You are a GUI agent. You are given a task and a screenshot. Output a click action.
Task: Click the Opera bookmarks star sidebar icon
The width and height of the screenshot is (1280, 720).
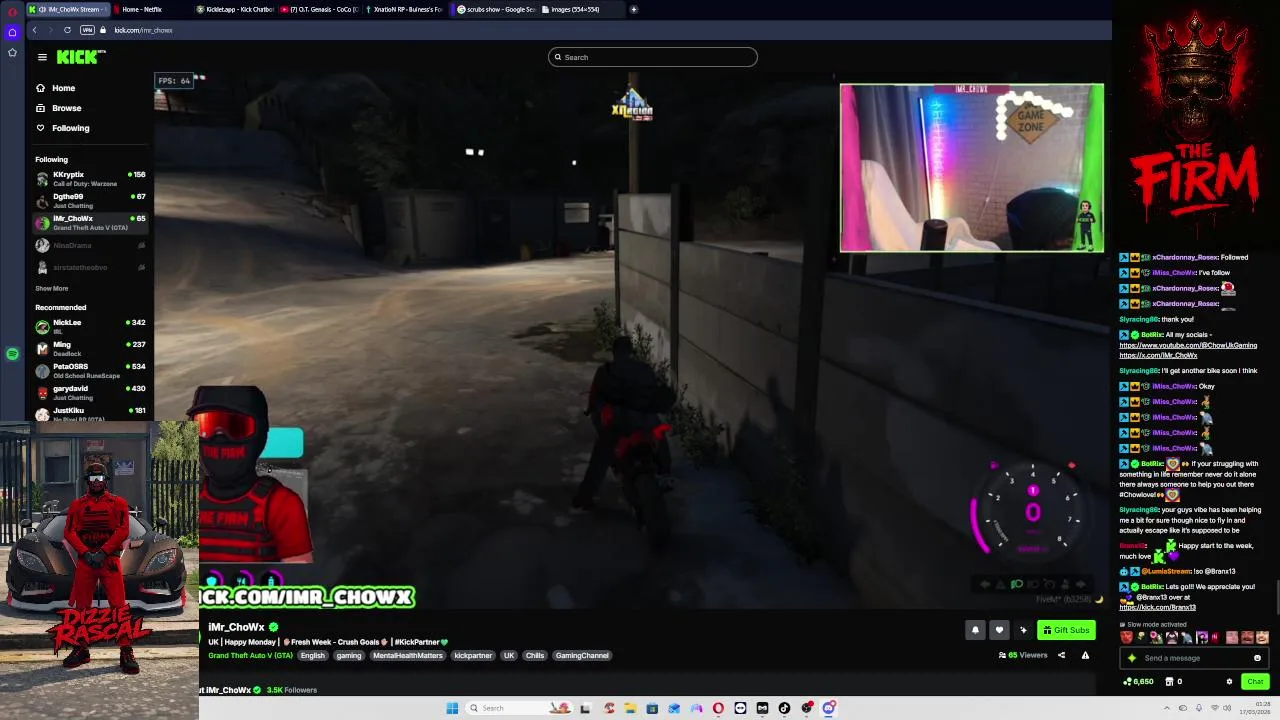coord(12,52)
